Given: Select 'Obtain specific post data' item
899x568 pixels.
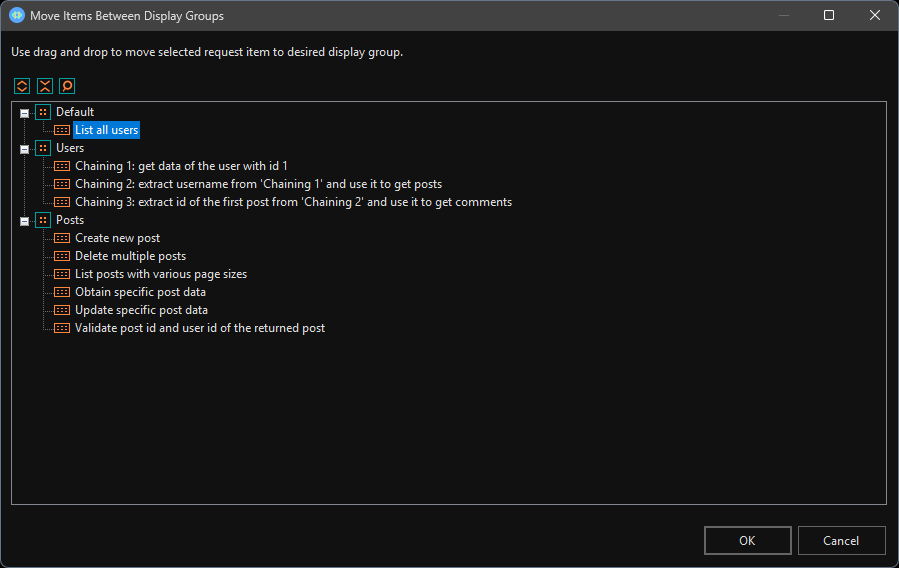Looking at the screenshot, I should (140, 292).
